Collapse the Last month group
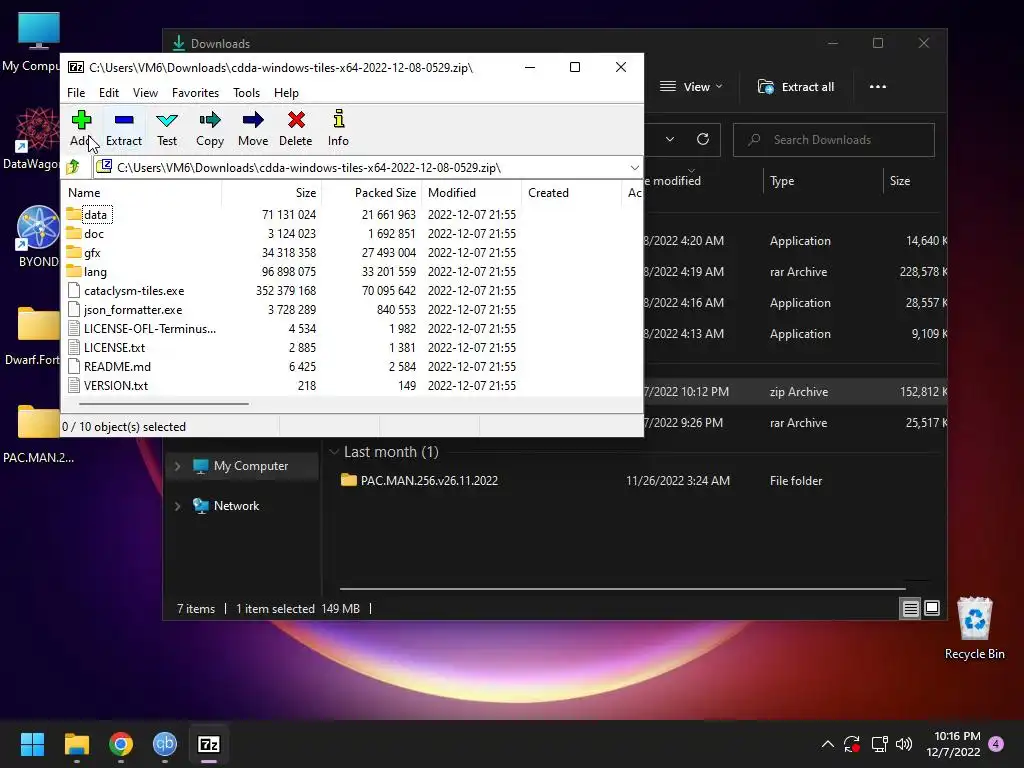The width and height of the screenshot is (1024, 768). coord(334,452)
